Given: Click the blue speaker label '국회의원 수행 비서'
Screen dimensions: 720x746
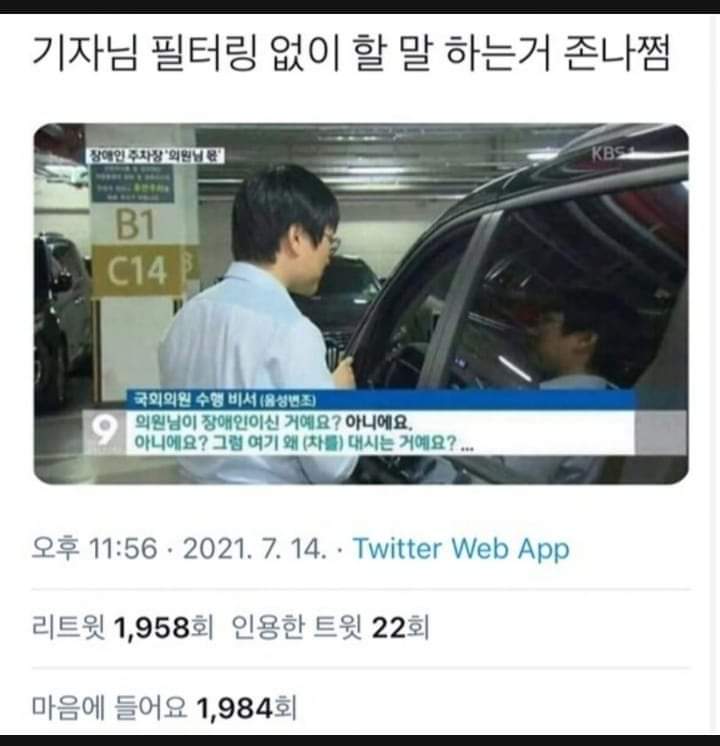Looking at the screenshot, I should (224, 400).
